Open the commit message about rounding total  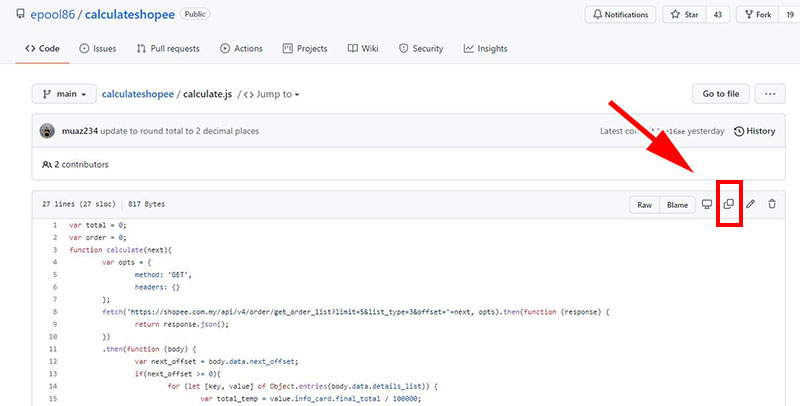(x=180, y=131)
